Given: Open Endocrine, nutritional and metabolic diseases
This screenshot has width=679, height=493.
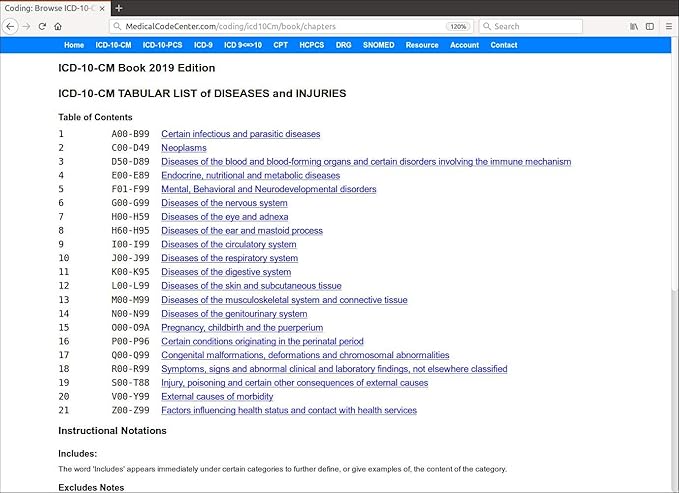Looking at the screenshot, I should (x=251, y=175).
